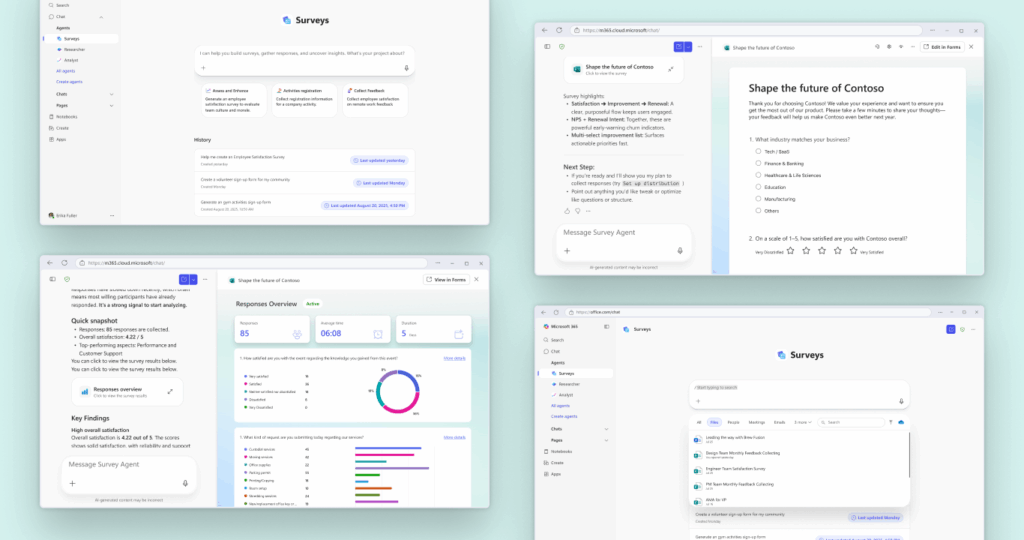
Task: Collapse the Shape the future of Contoso card
Action: point(671,69)
